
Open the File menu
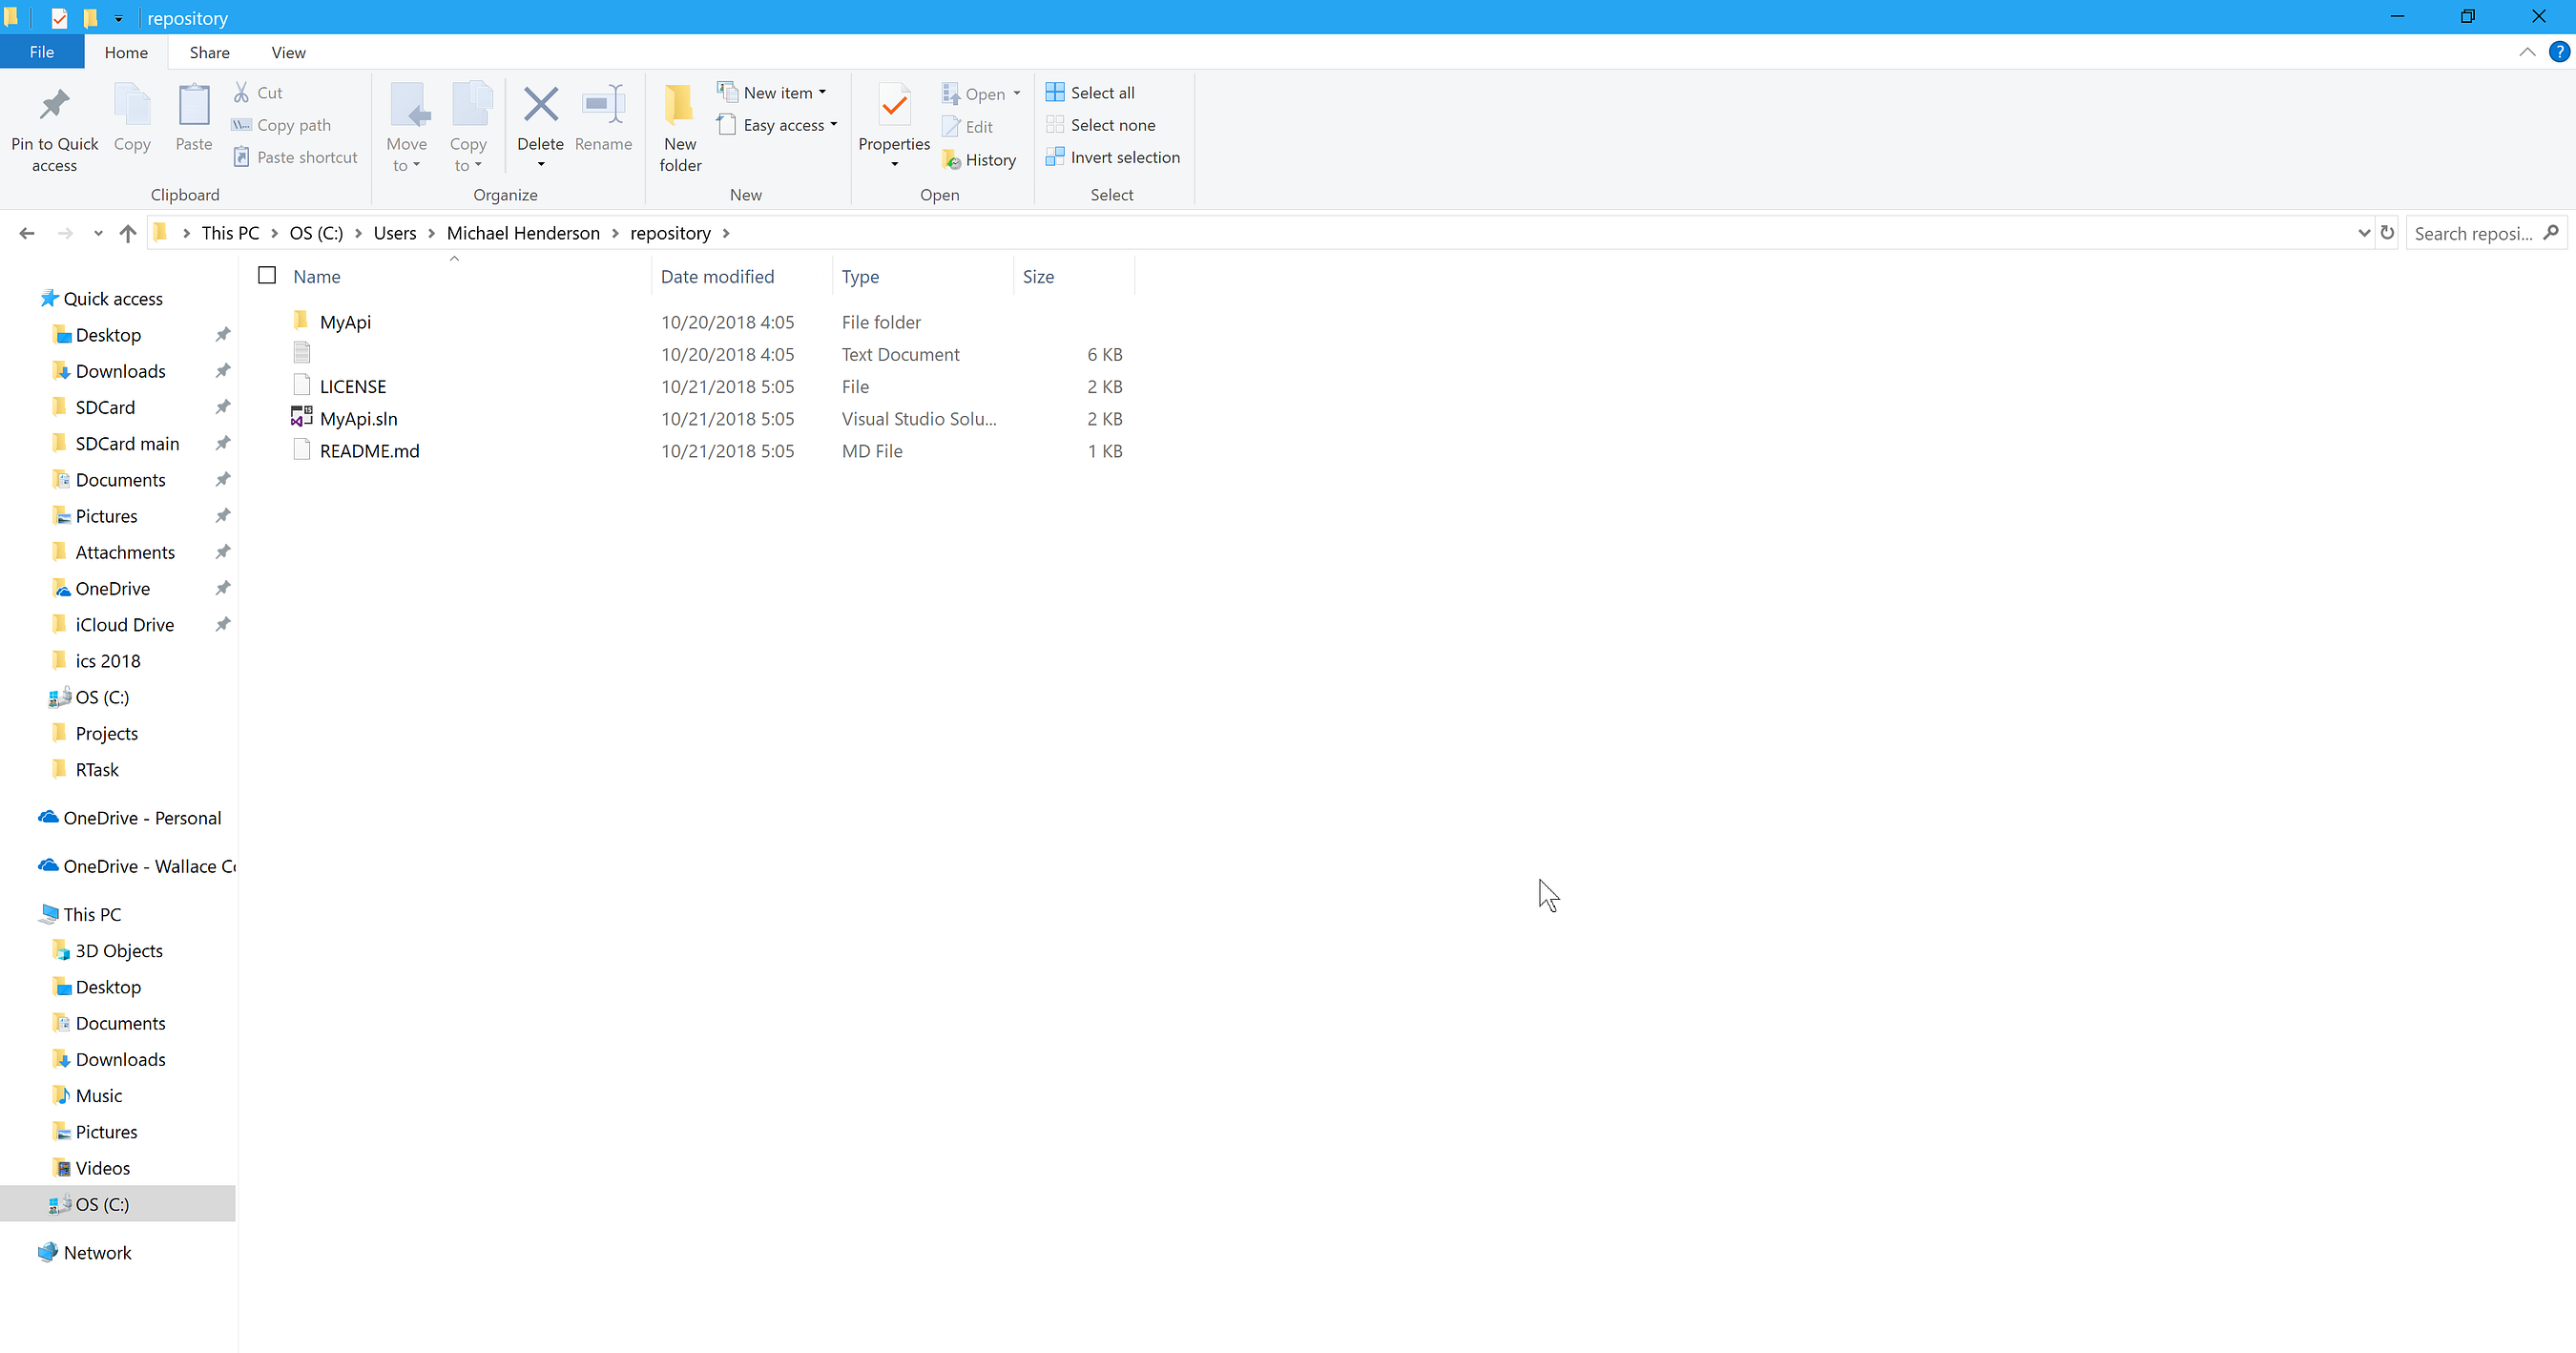coord(41,52)
